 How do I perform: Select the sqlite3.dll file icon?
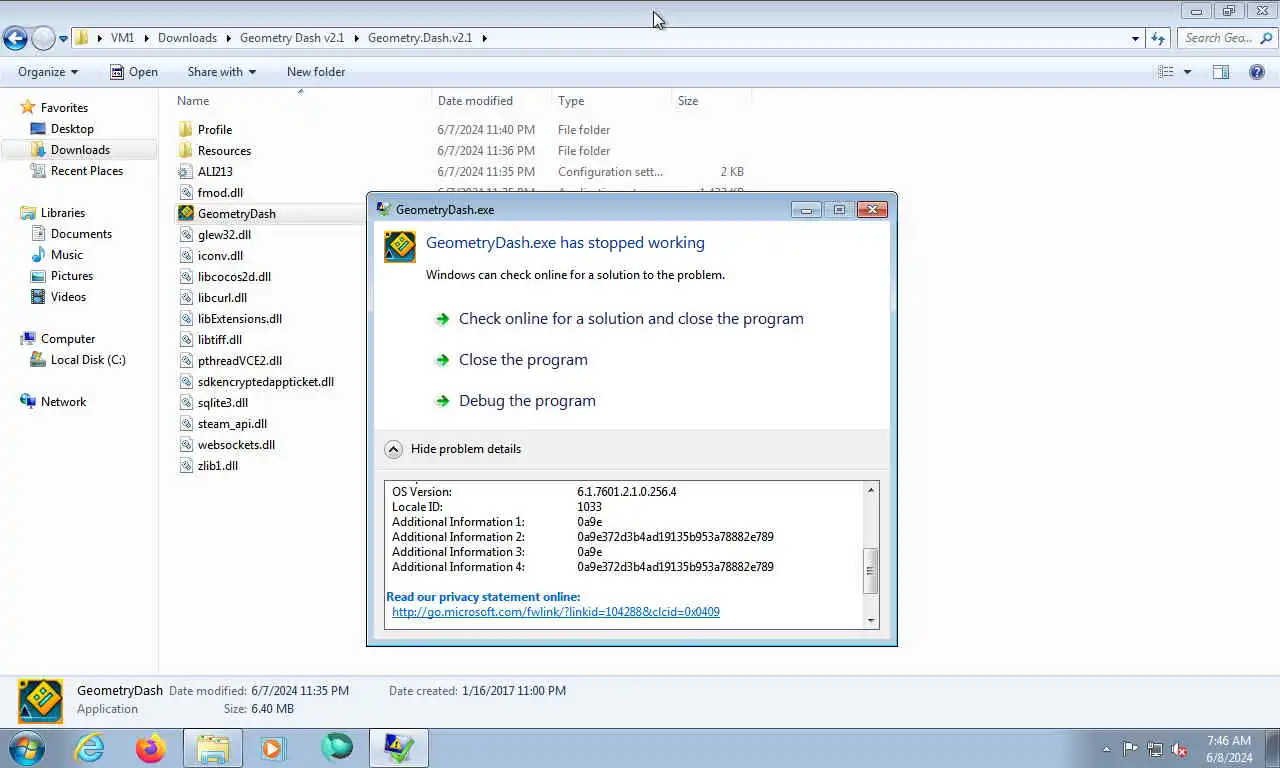pyautogui.click(x=185, y=403)
